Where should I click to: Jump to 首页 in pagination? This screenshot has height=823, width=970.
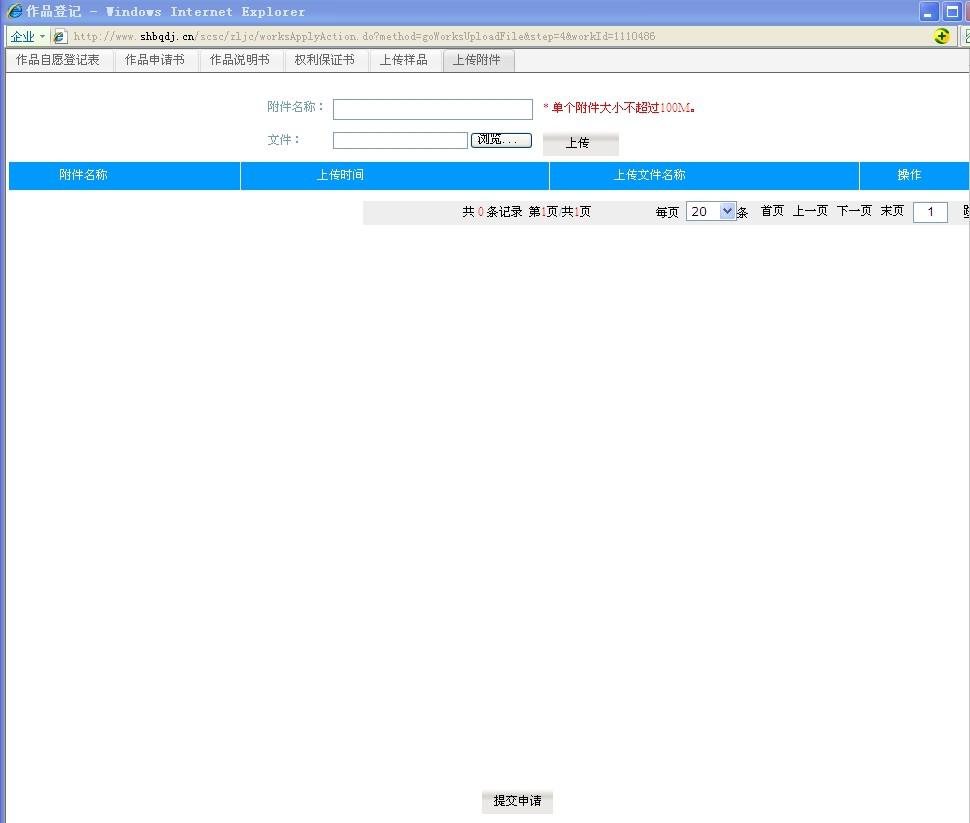tap(772, 211)
